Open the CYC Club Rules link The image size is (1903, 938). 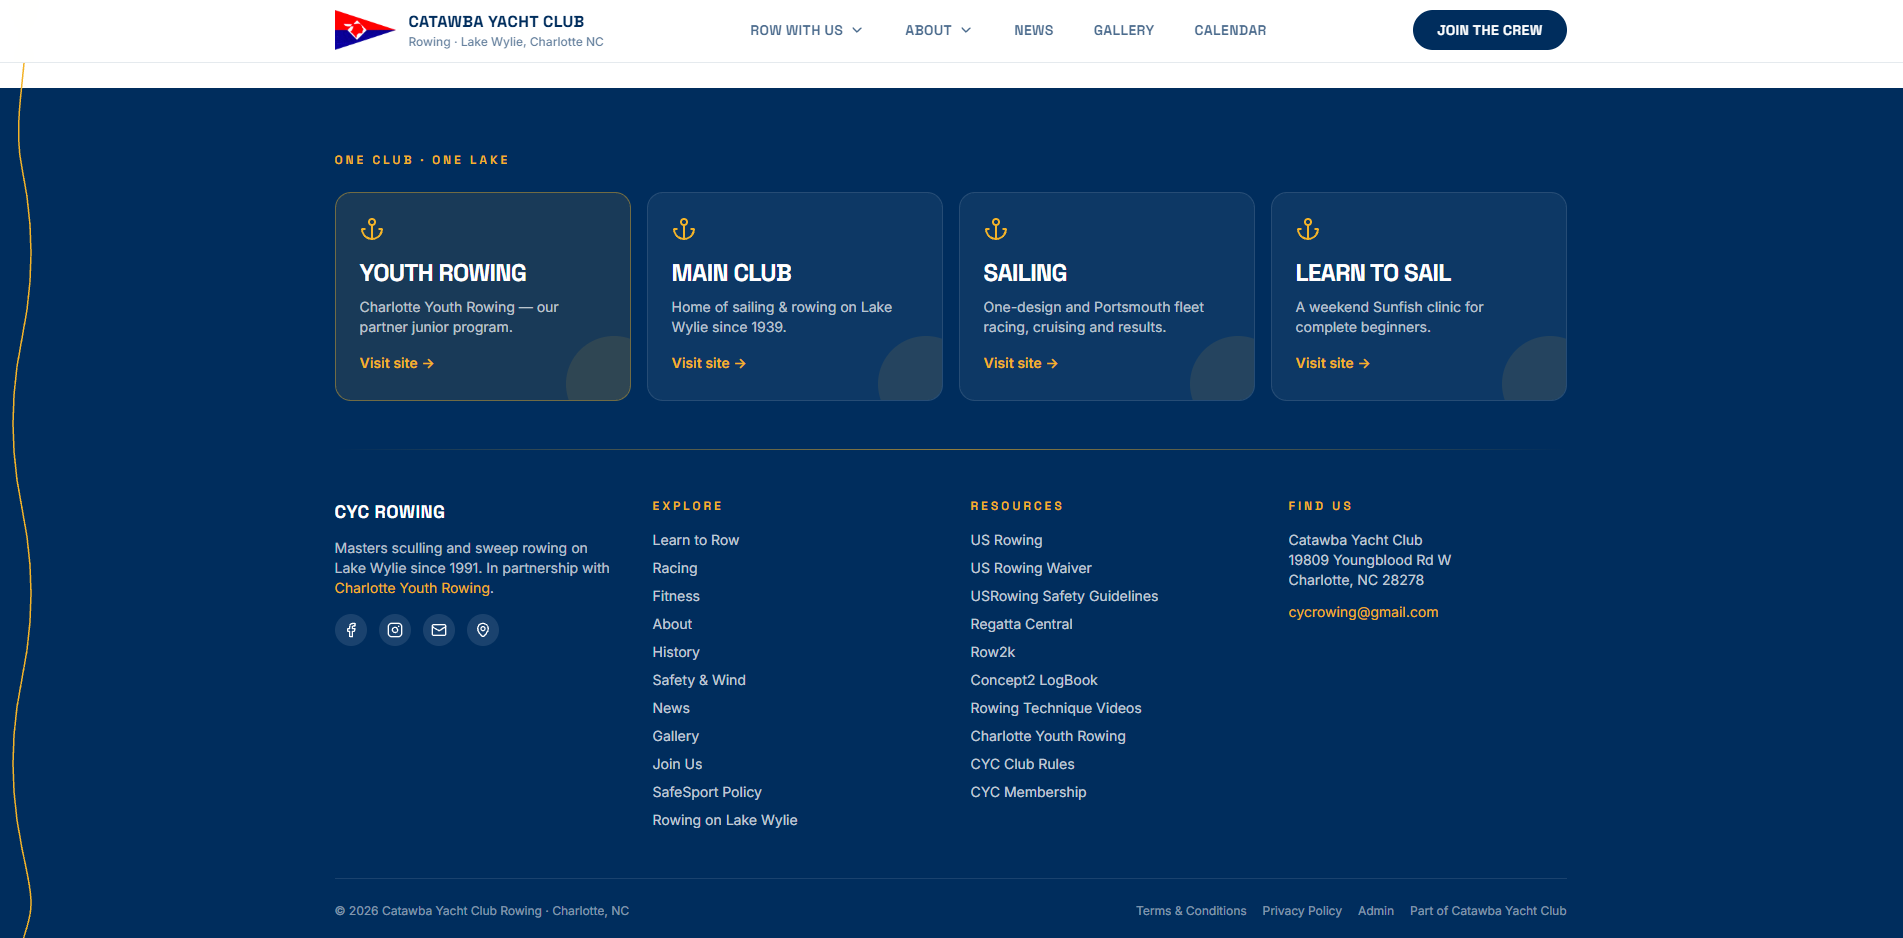pyautogui.click(x=1022, y=764)
